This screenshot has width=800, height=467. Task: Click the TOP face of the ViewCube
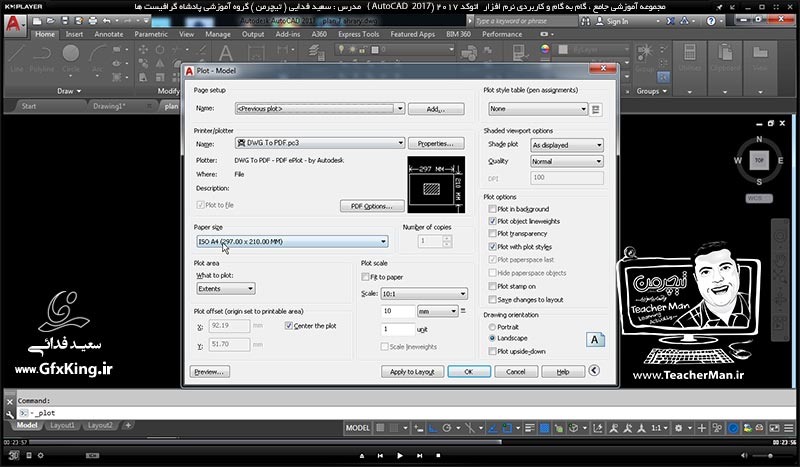pos(759,160)
